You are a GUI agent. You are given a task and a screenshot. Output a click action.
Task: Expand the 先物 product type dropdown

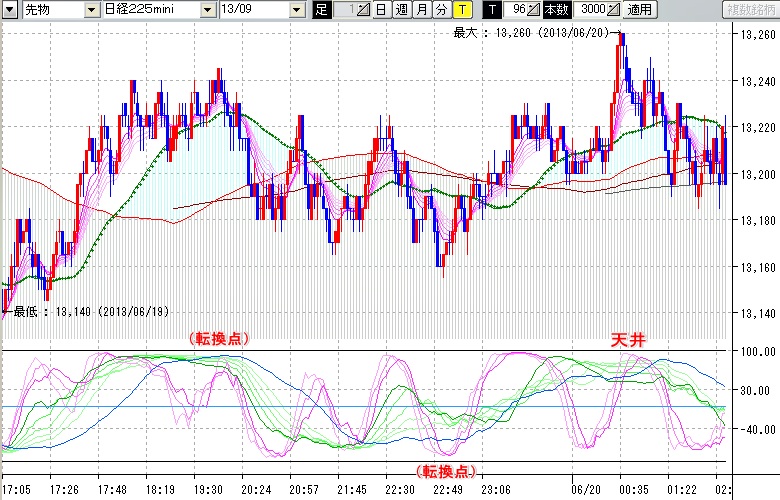pos(92,10)
